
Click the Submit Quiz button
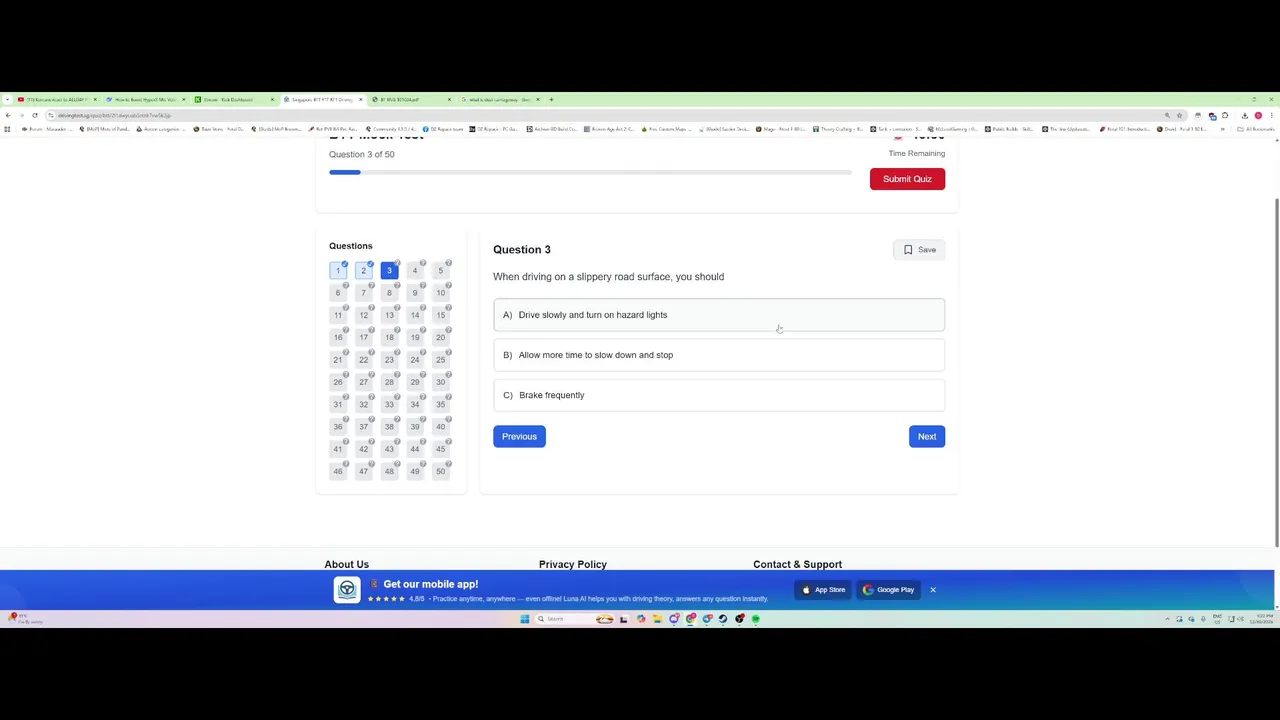(907, 179)
